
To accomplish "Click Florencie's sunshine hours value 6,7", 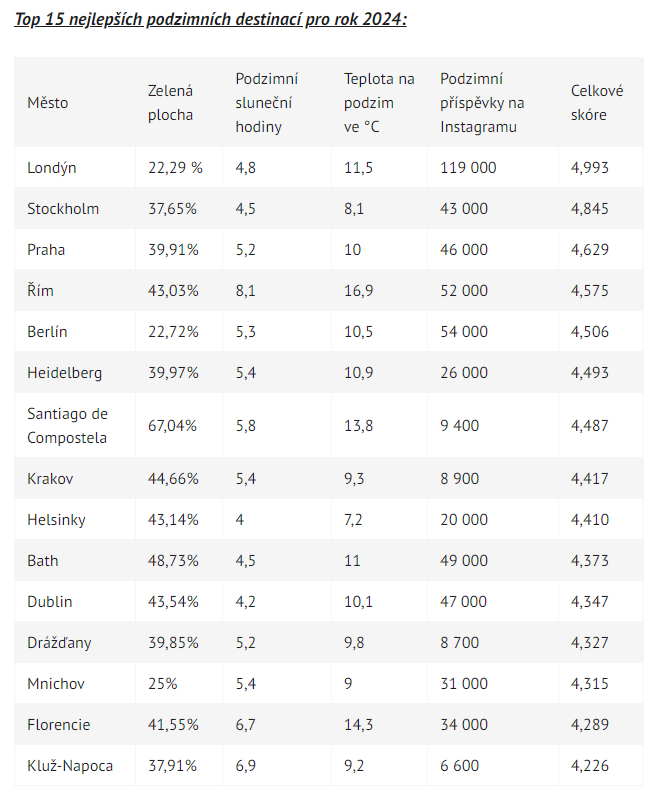I will [x=245, y=725].
